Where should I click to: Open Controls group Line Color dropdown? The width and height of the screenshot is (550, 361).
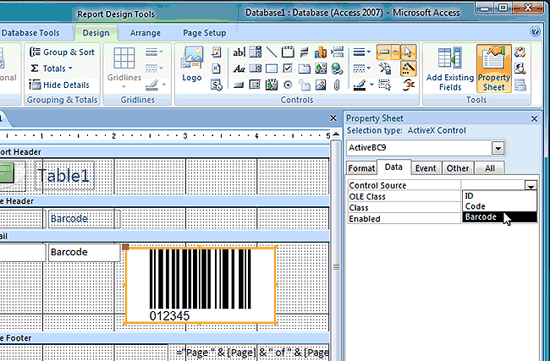pyautogui.click(x=363, y=85)
